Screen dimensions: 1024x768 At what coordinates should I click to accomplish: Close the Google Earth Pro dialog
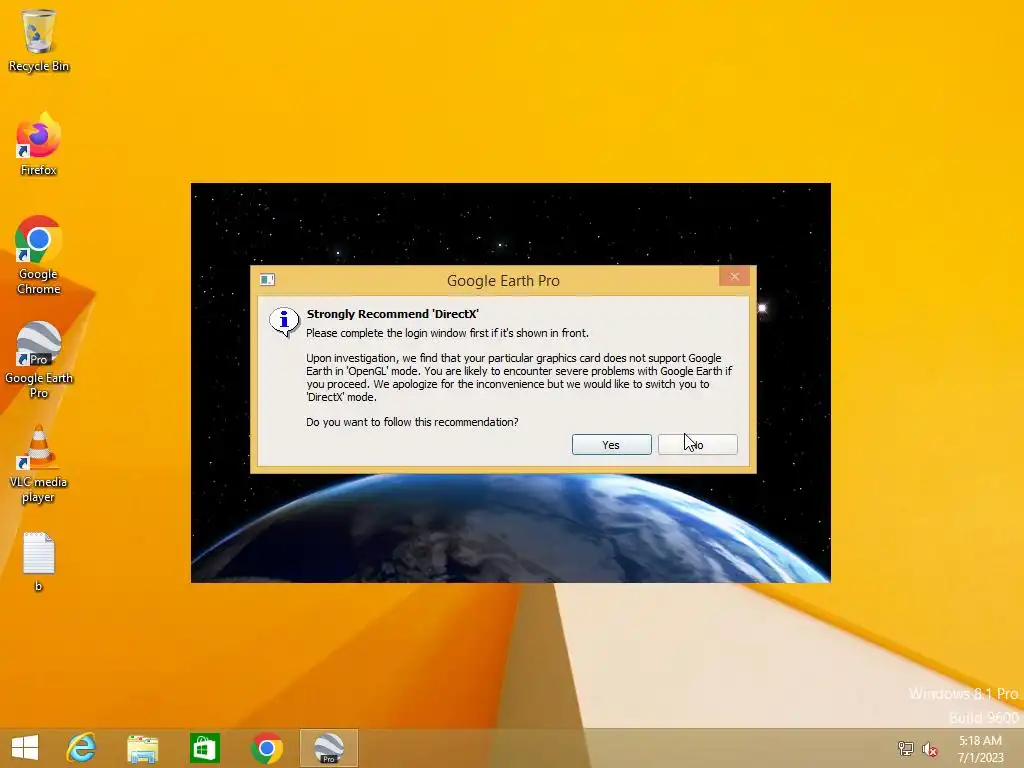pos(735,277)
